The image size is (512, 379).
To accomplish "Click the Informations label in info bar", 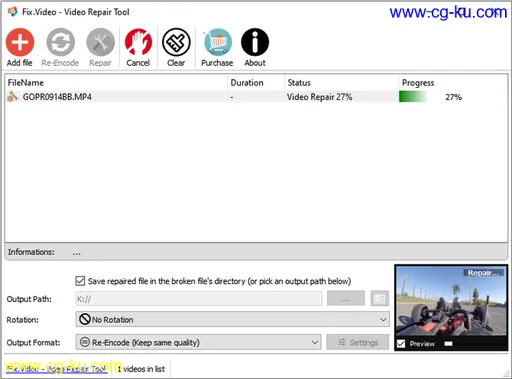I will pos(31,252).
